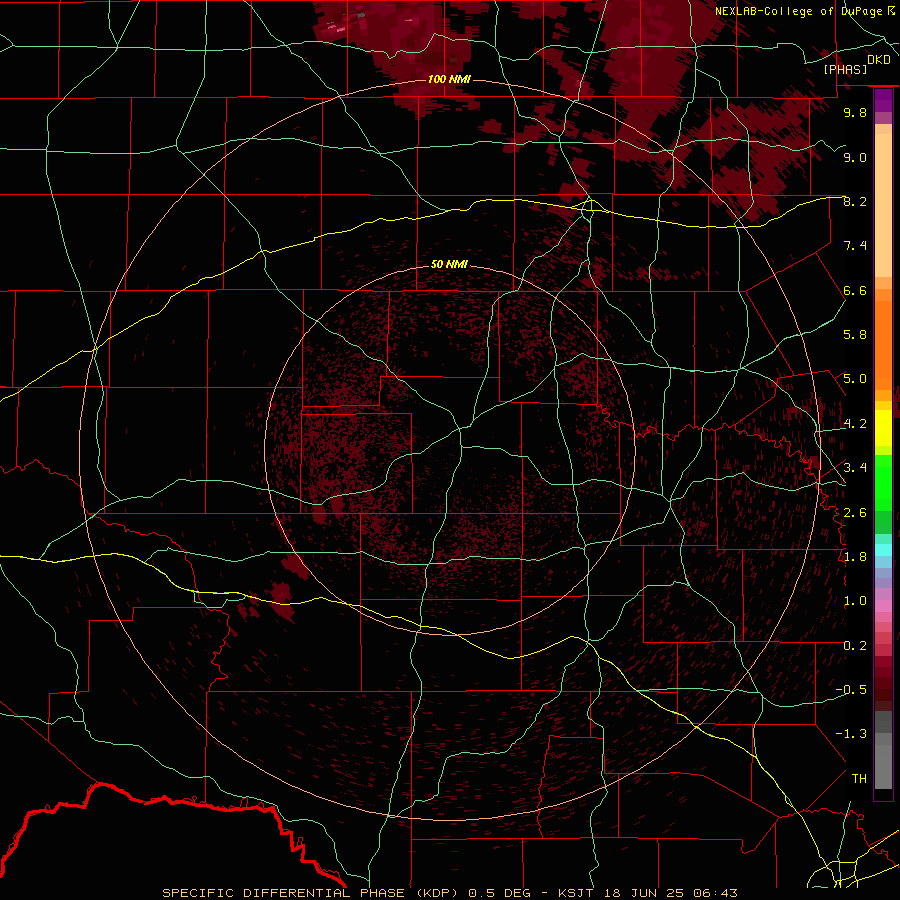Click the 7.4 scale value
Image resolution: width=900 pixels, height=900 pixels.
point(855,246)
